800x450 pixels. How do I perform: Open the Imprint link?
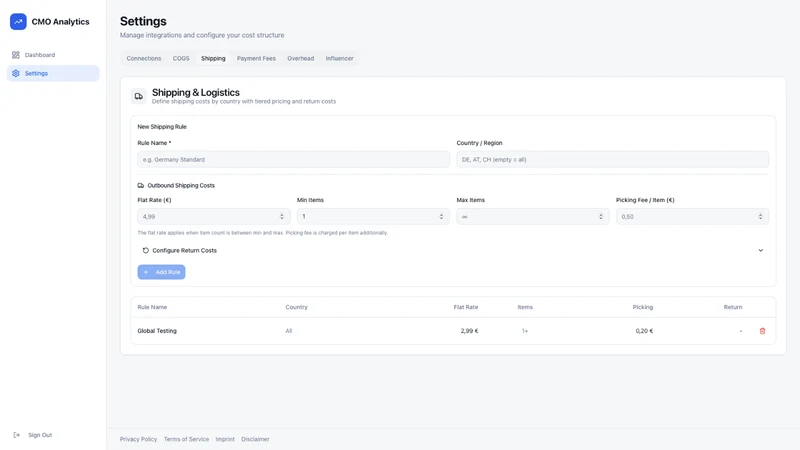tap(225, 439)
